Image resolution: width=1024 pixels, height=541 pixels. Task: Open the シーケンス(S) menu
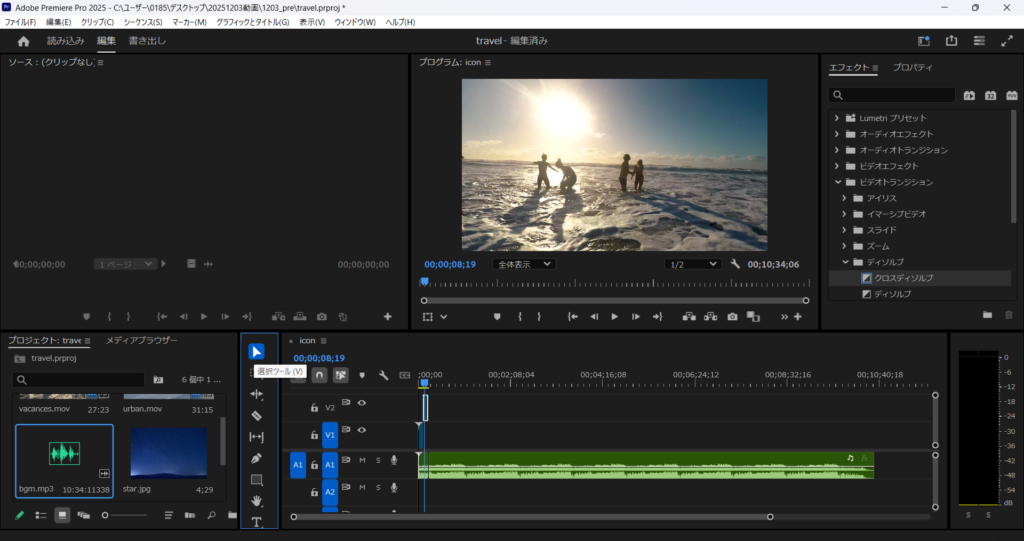[x=143, y=22]
